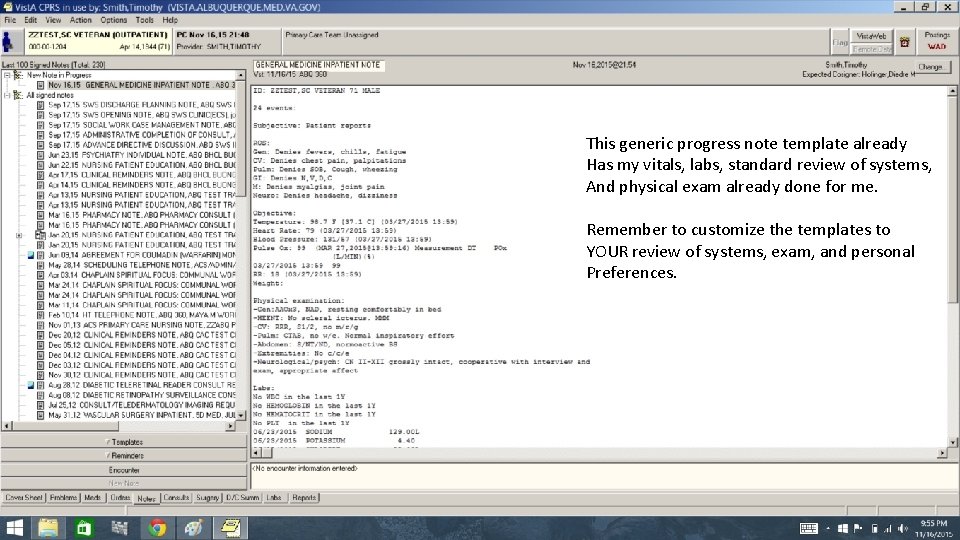Open Google Chrome from the taskbar

pyautogui.click(x=157, y=528)
